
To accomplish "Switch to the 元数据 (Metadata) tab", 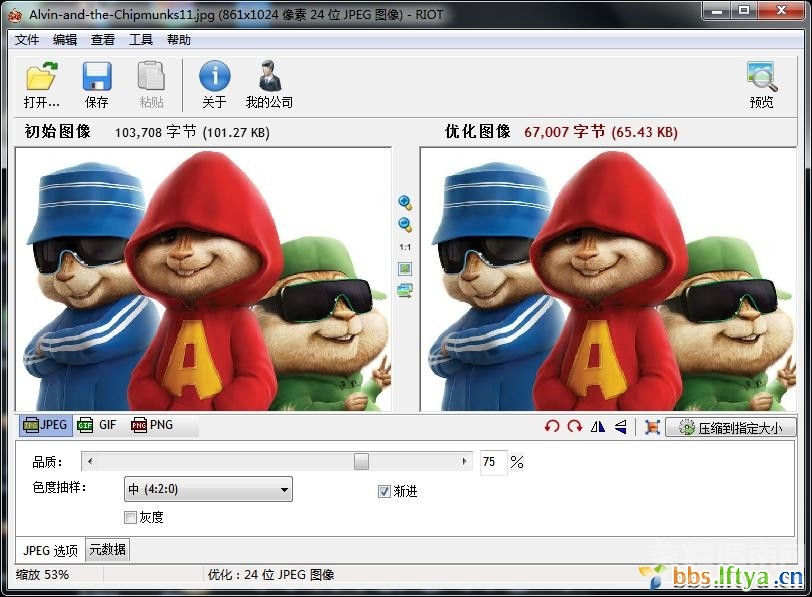I will [108, 550].
